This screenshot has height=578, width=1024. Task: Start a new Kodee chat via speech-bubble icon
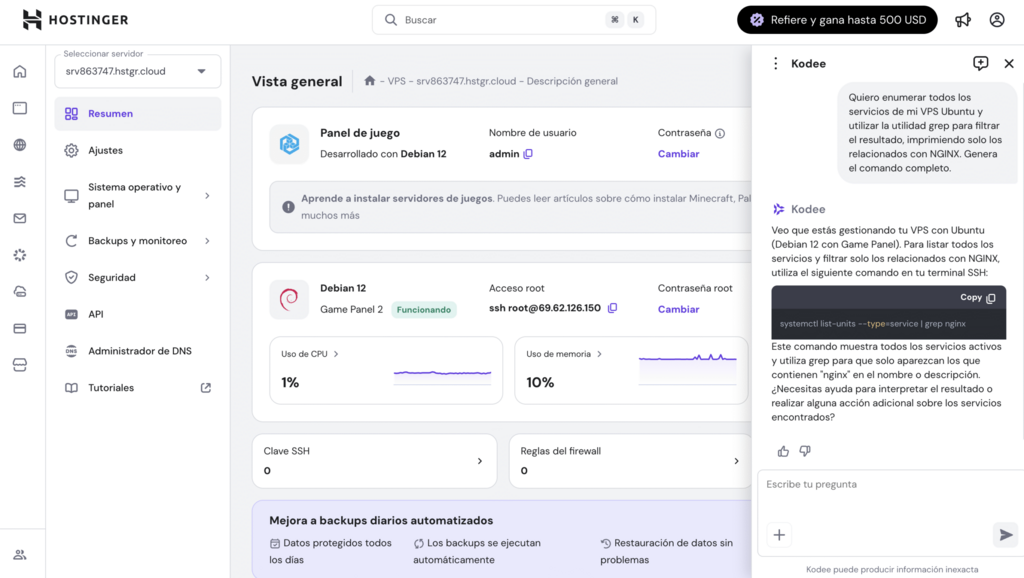click(x=981, y=63)
